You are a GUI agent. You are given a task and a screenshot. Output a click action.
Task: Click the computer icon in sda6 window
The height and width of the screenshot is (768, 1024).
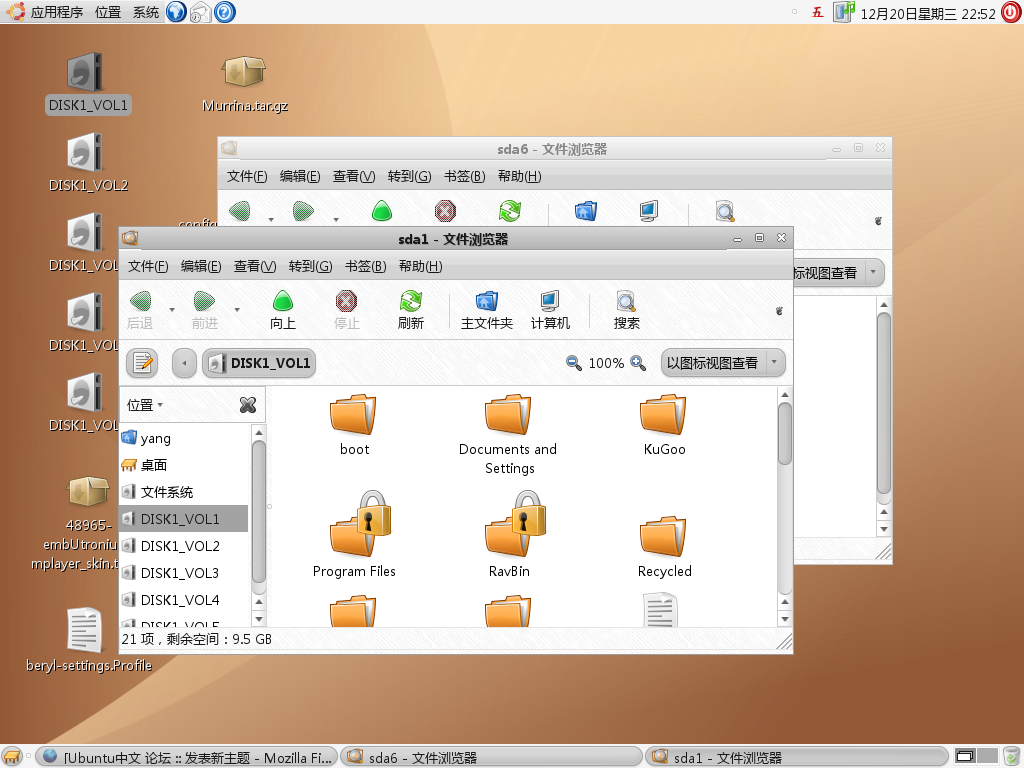pos(648,211)
